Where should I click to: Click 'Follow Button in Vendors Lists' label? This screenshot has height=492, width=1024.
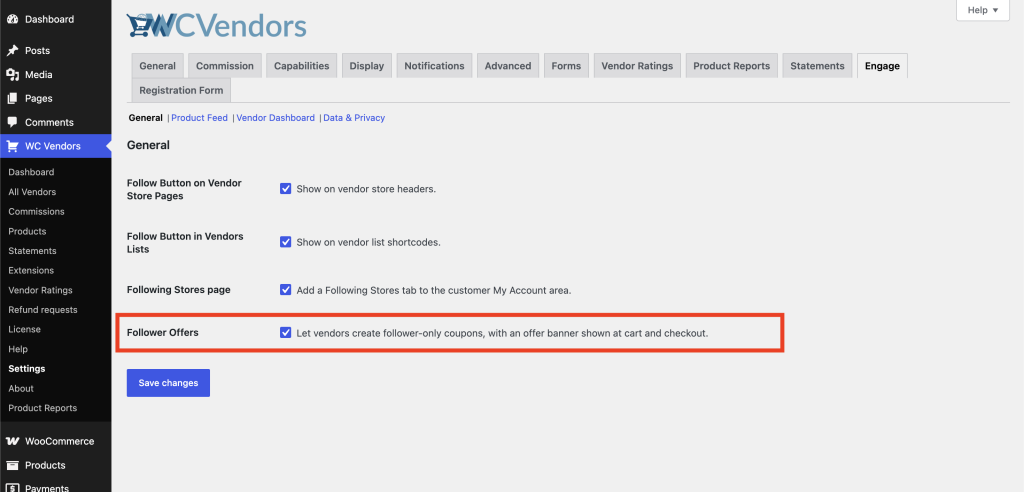click(x=185, y=242)
